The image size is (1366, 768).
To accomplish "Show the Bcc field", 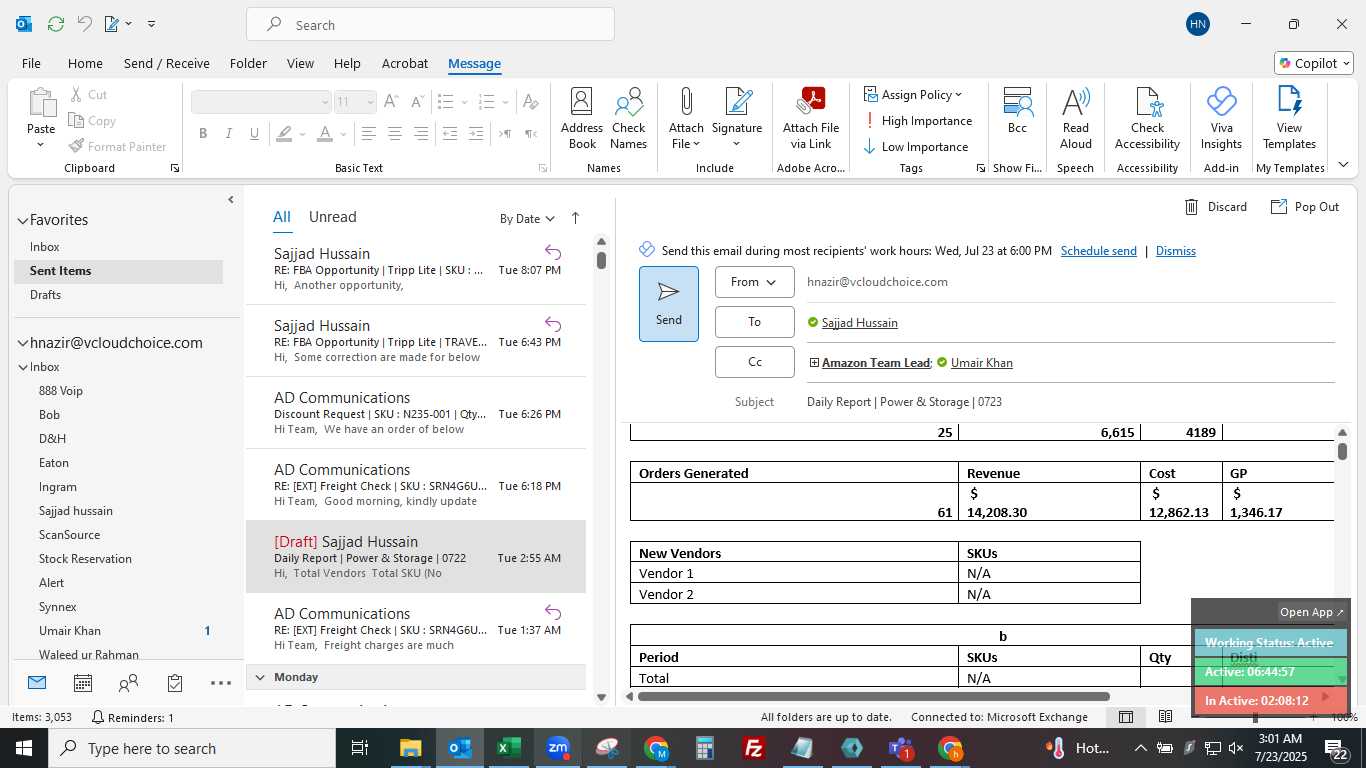I will pyautogui.click(x=1017, y=110).
